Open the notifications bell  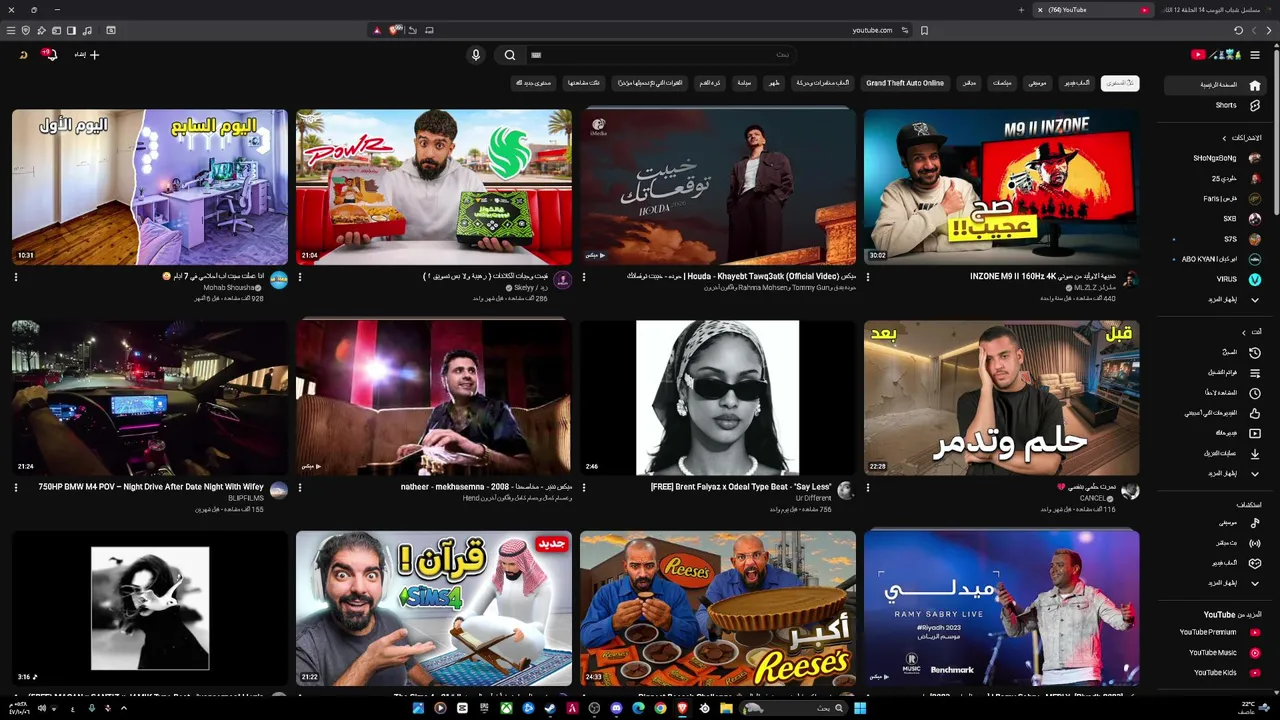click(x=50, y=55)
